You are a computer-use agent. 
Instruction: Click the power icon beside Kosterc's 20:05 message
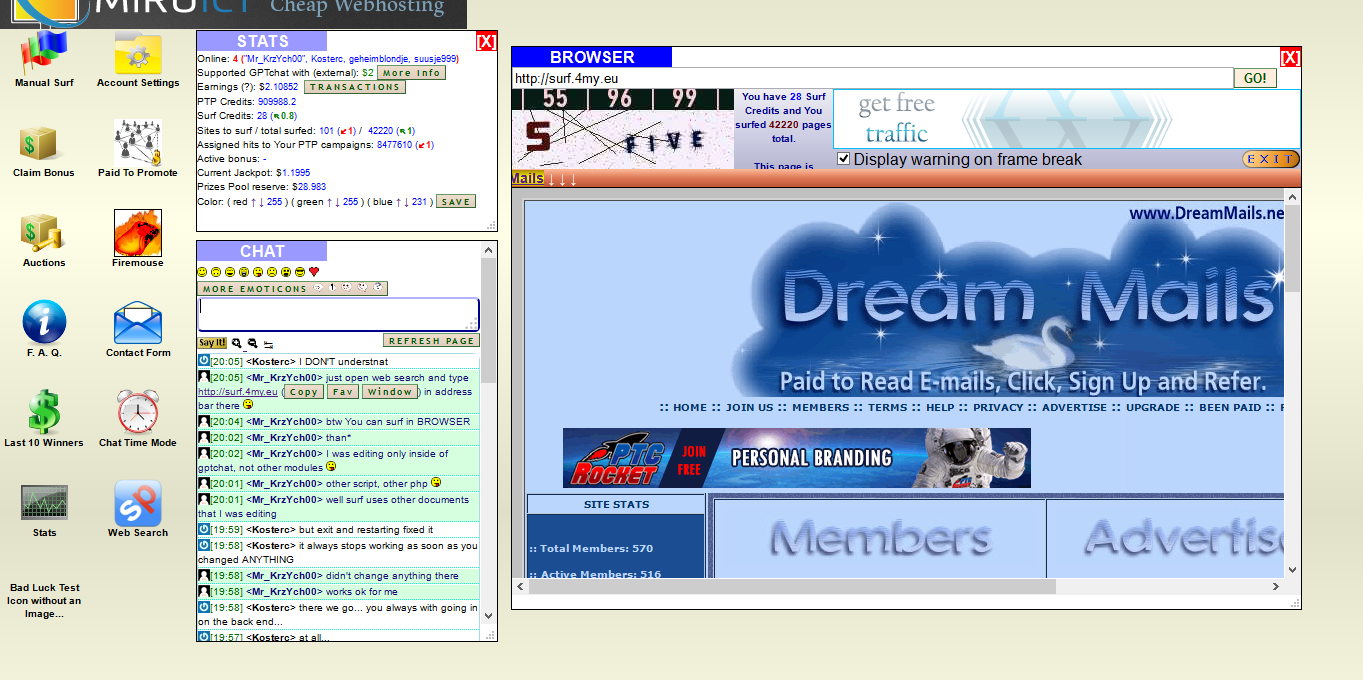(x=204, y=361)
